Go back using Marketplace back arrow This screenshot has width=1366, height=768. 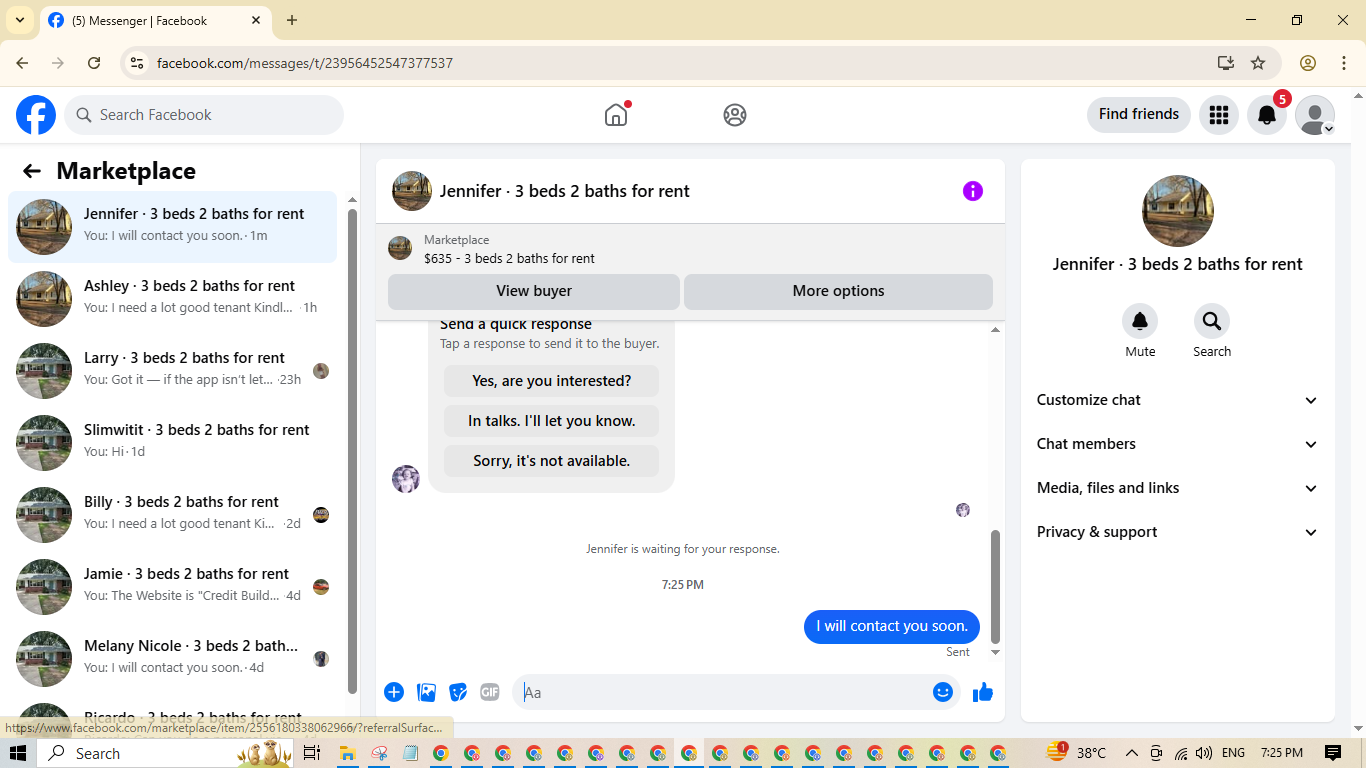pyautogui.click(x=32, y=171)
